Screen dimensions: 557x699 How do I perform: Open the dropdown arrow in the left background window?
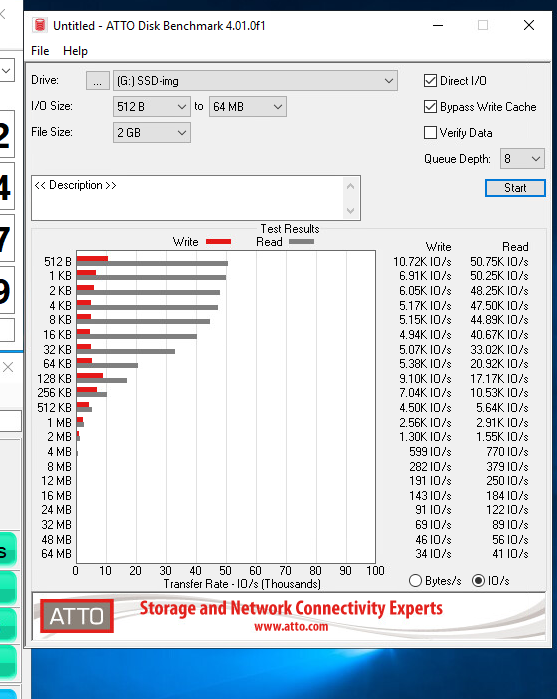click(6, 70)
